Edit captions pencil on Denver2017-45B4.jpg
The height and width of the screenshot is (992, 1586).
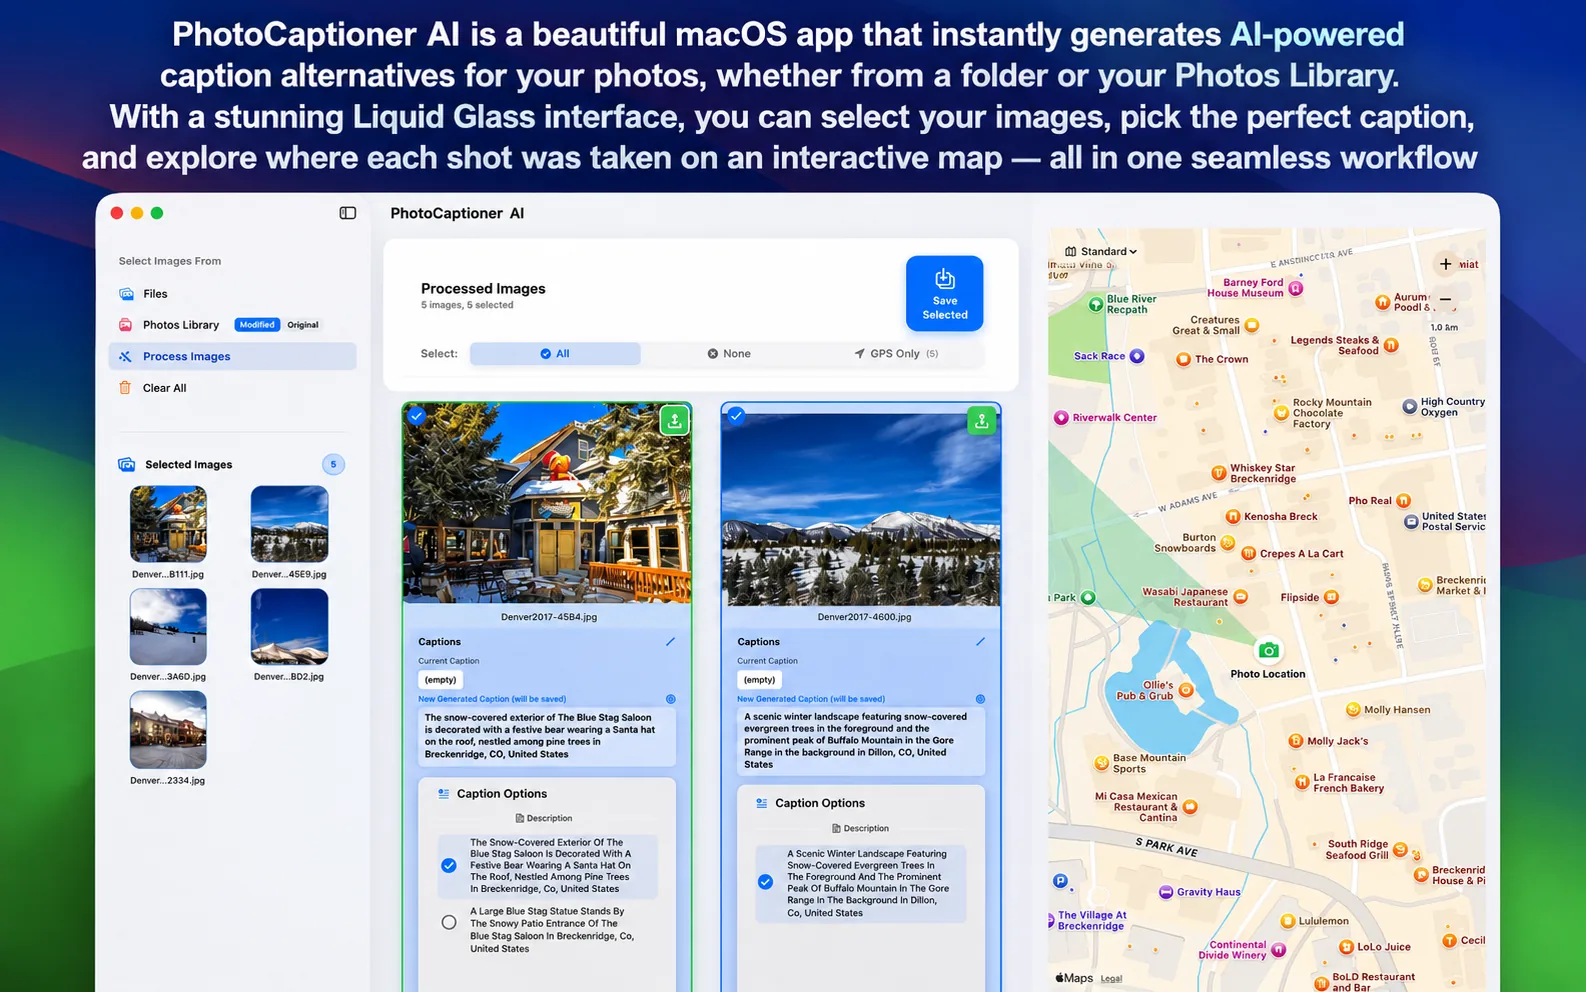pyautogui.click(x=670, y=642)
